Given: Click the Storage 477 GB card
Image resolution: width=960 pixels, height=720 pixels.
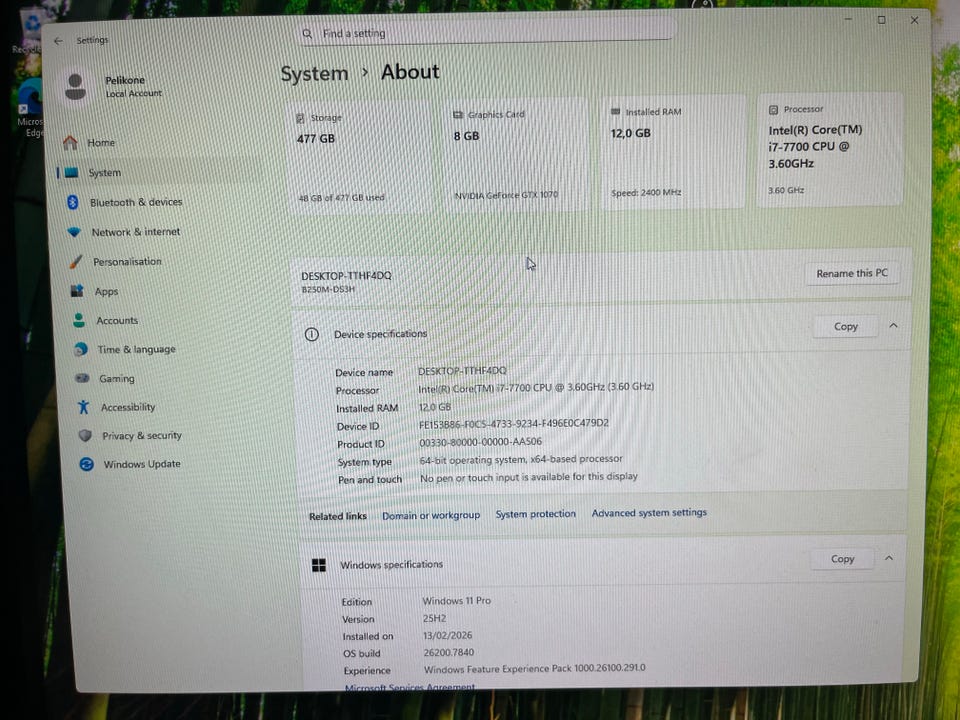Looking at the screenshot, I should pyautogui.click(x=361, y=157).
